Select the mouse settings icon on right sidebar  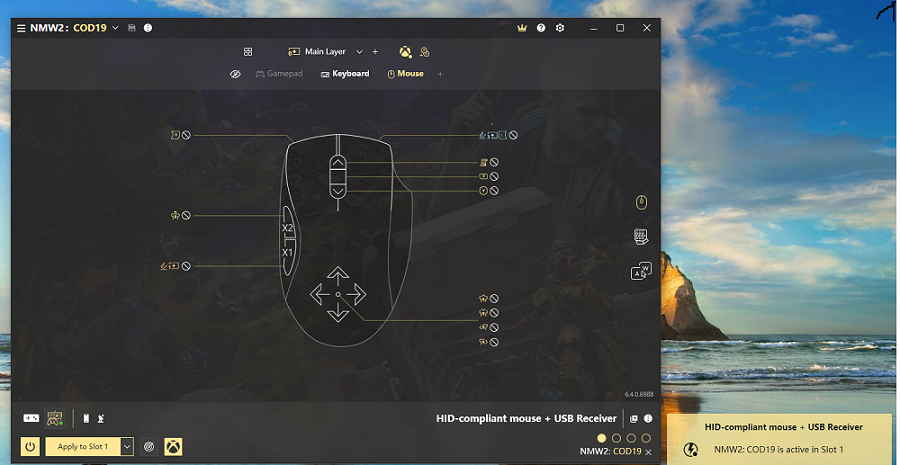(x=642, y=203)
